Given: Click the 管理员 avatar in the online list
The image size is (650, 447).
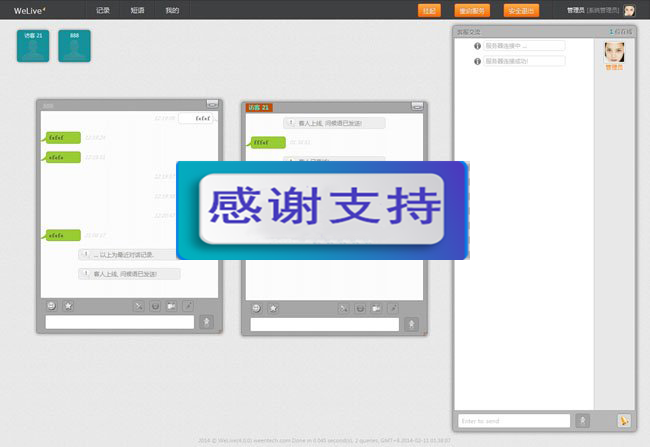Looking at the screenshot, I should click(x=614, y=52).
